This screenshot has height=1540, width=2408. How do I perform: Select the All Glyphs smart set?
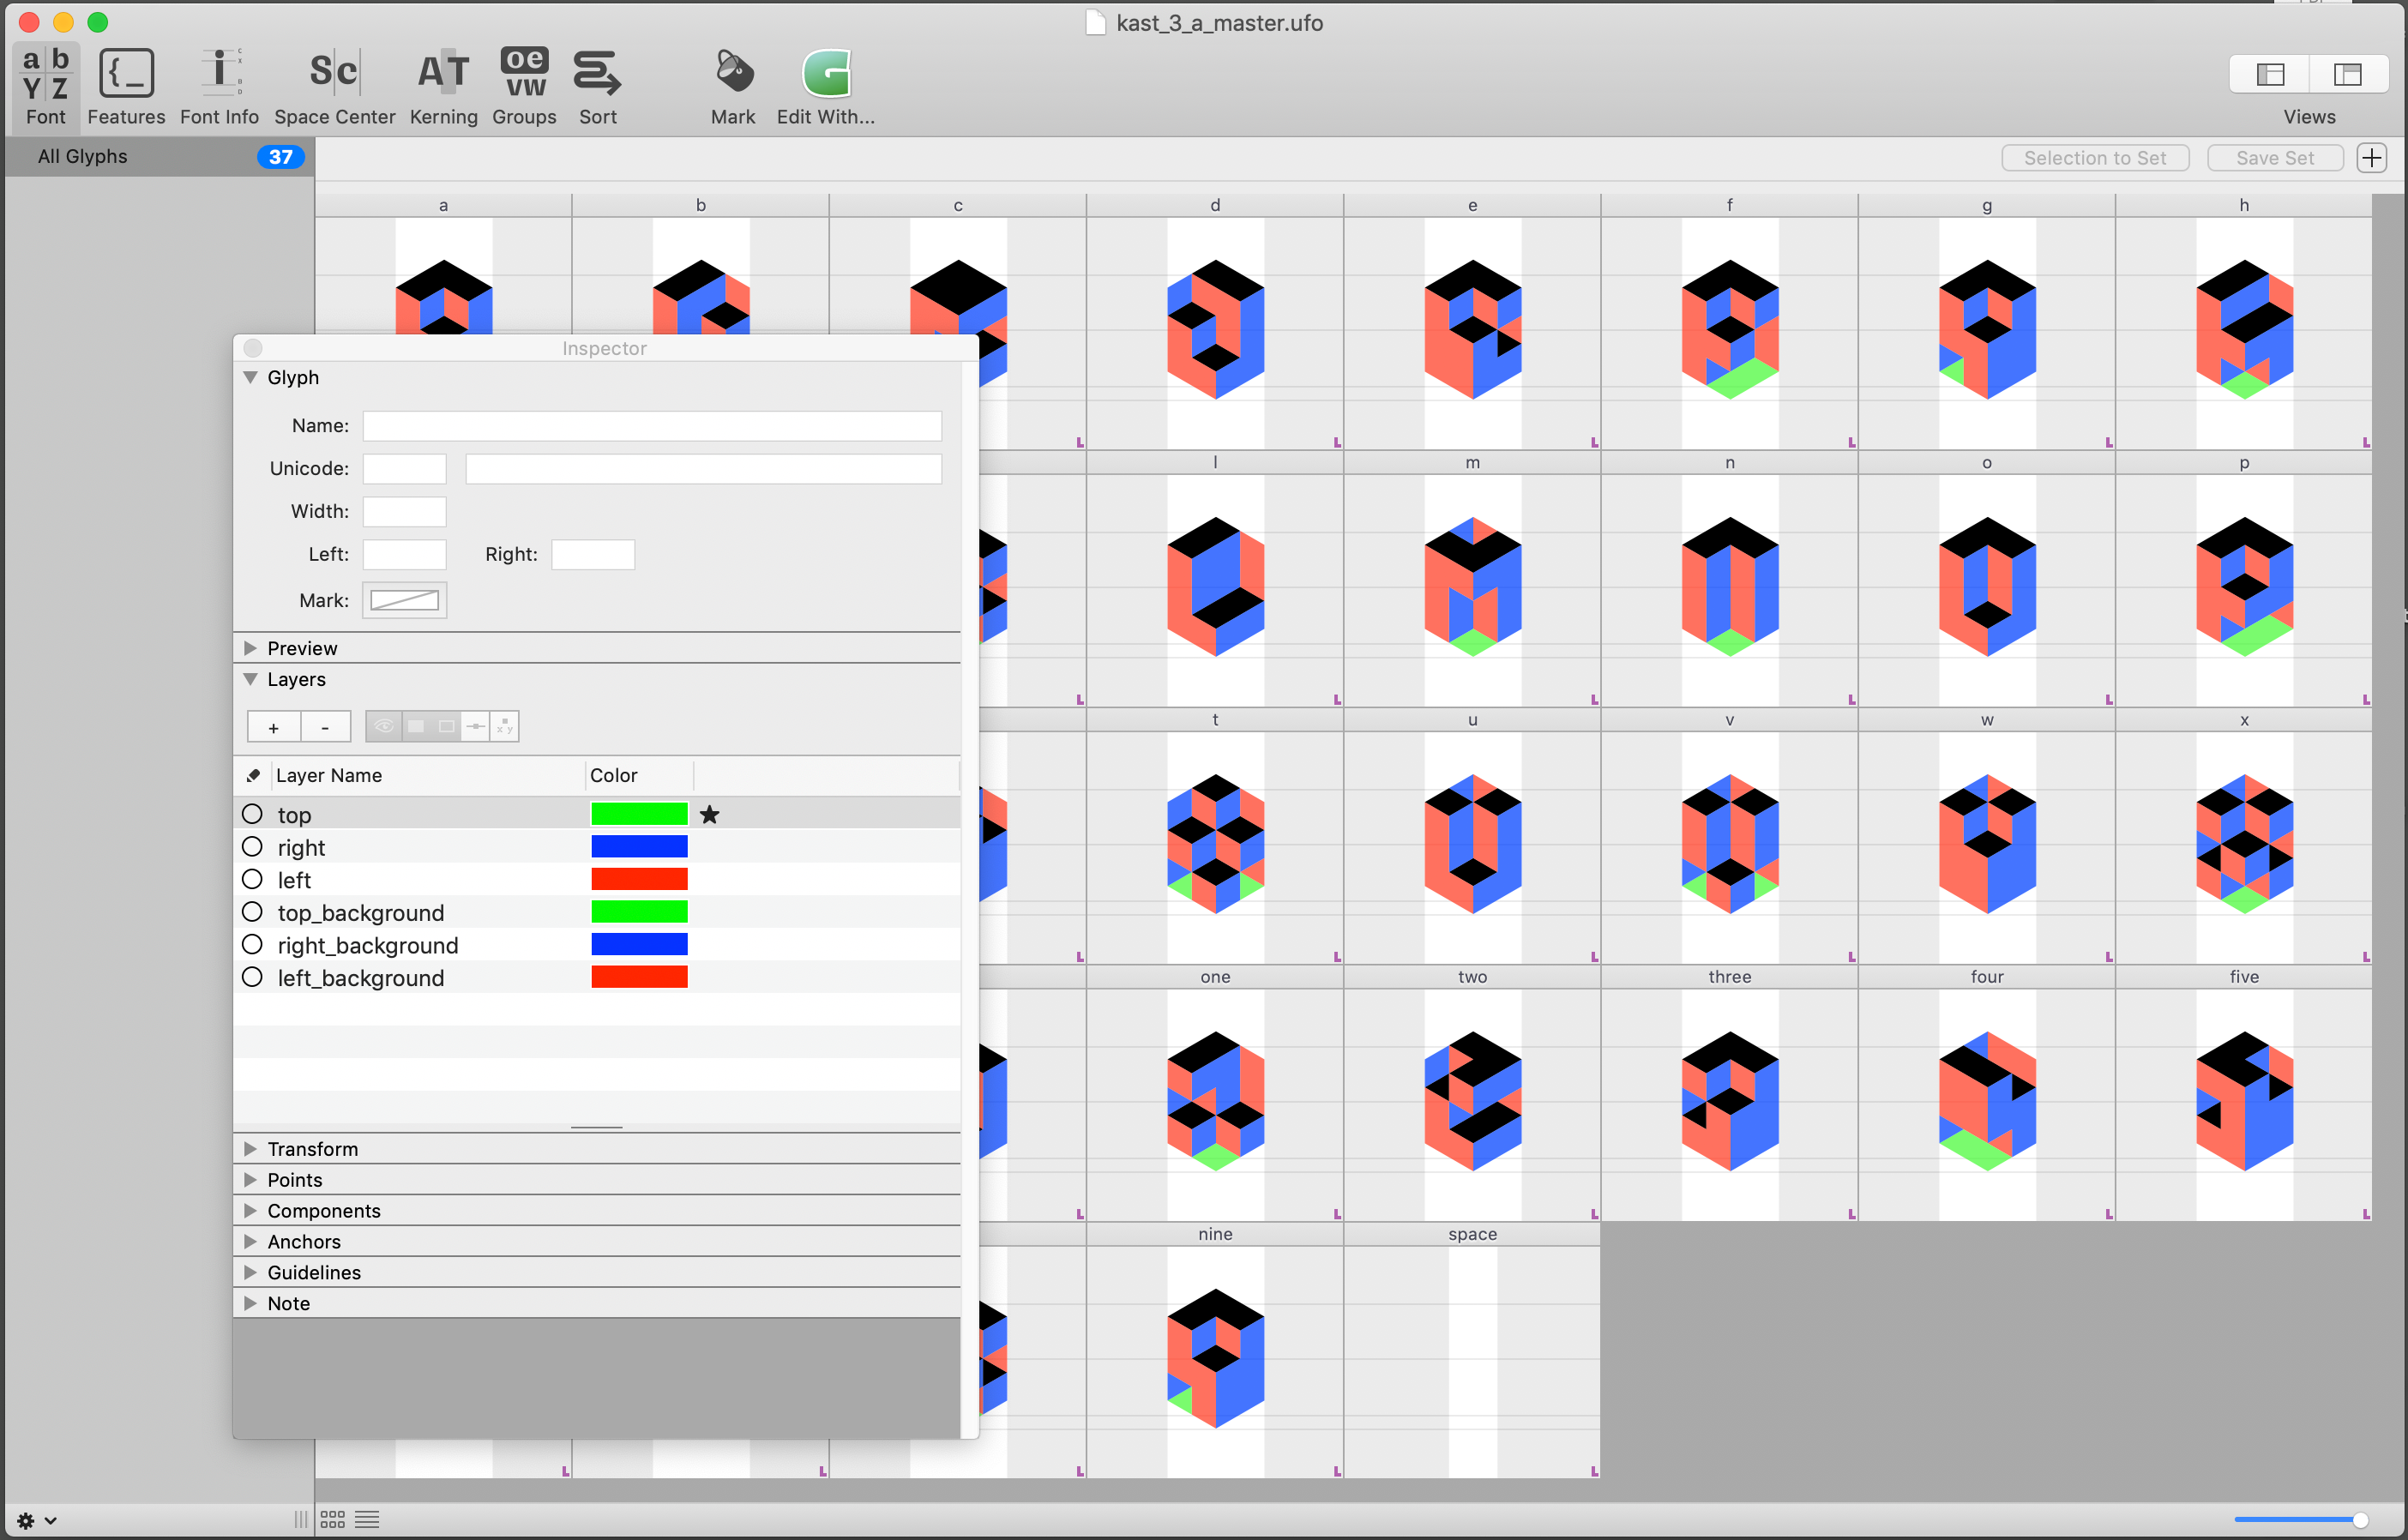pyautogui.click(x=81, y=156)
